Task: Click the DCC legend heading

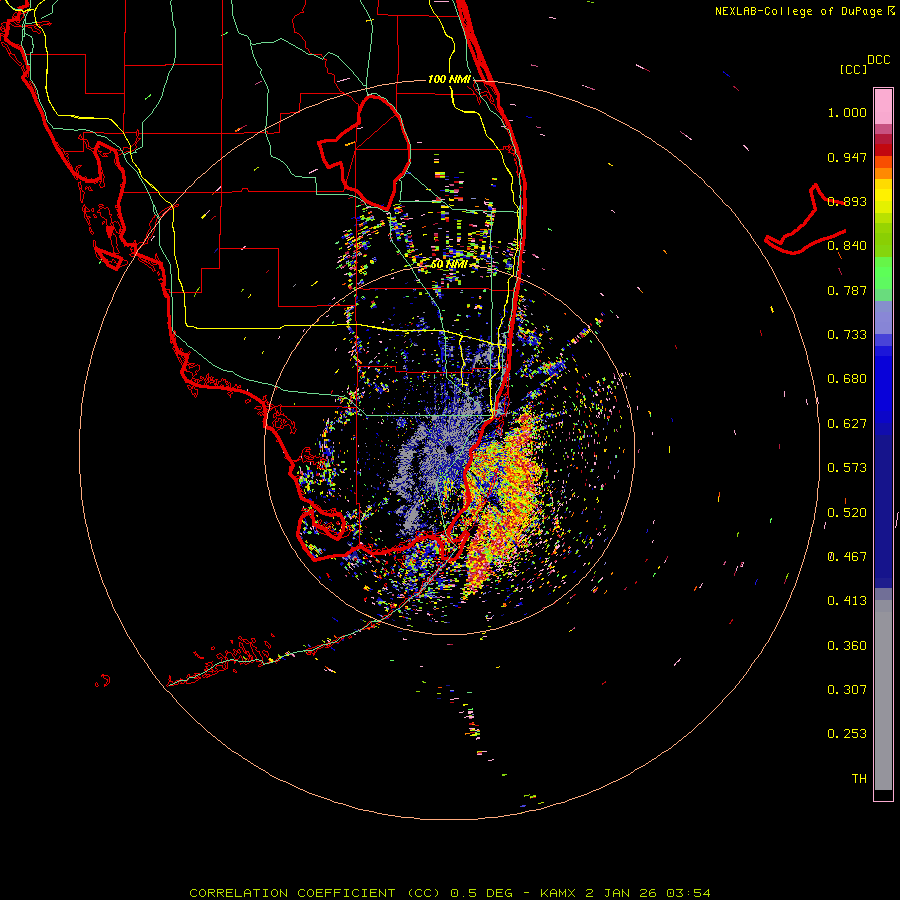Action: click(878, 60)
